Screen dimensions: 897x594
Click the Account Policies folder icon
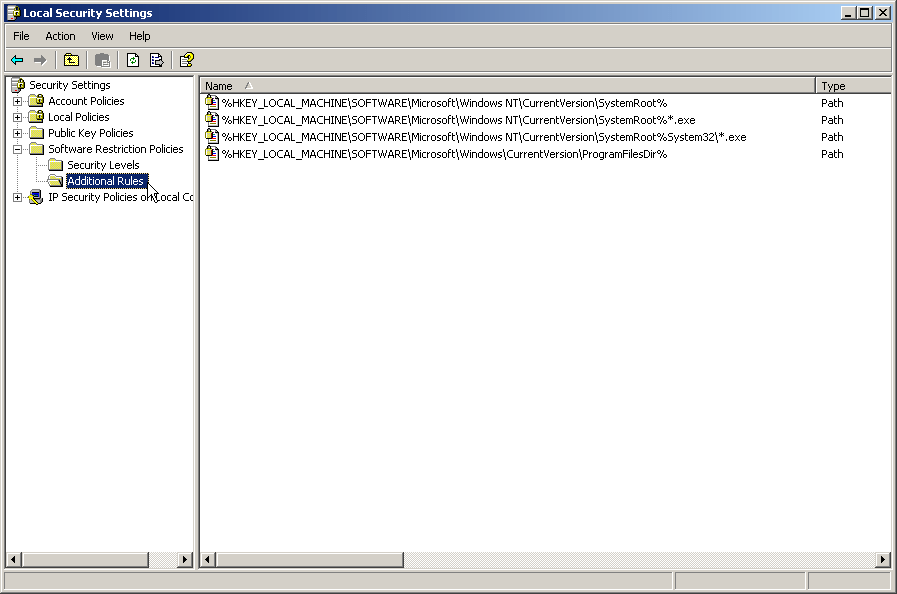coord(37,101)
